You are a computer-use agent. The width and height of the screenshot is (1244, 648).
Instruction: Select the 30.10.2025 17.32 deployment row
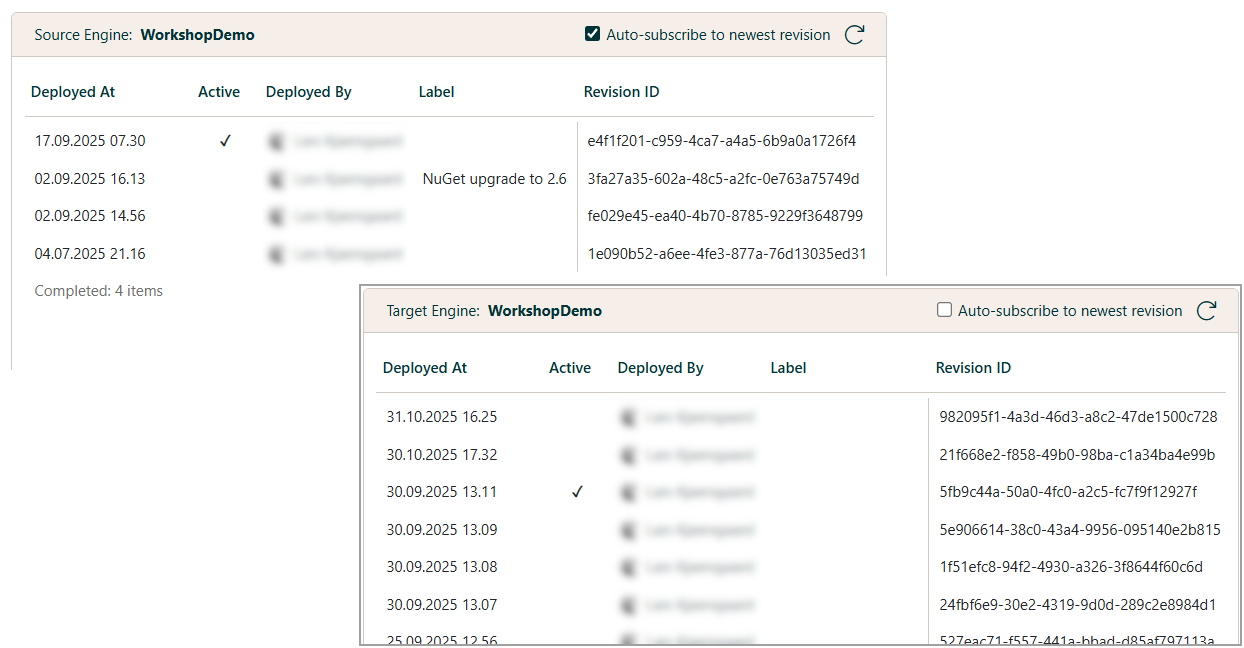[x=442, y=455]
